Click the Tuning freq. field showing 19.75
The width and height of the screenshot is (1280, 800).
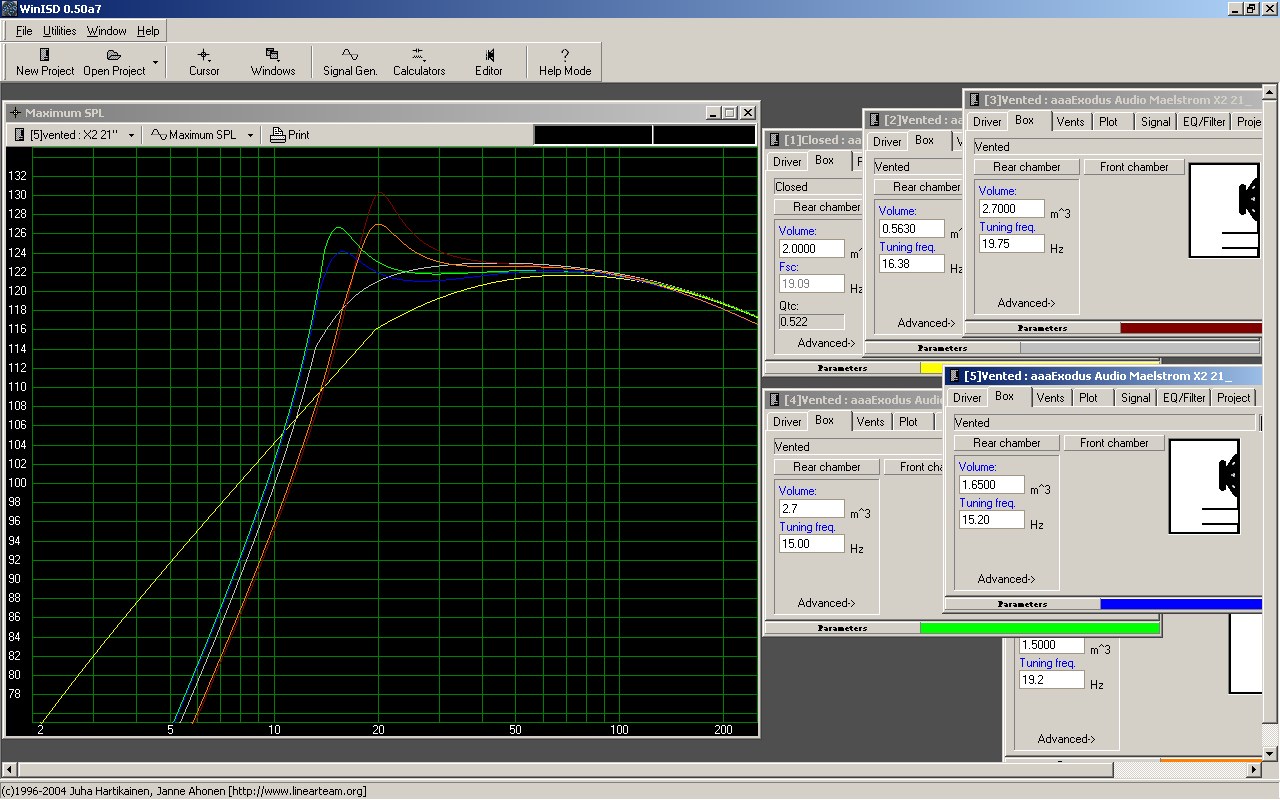[1012, 244]
